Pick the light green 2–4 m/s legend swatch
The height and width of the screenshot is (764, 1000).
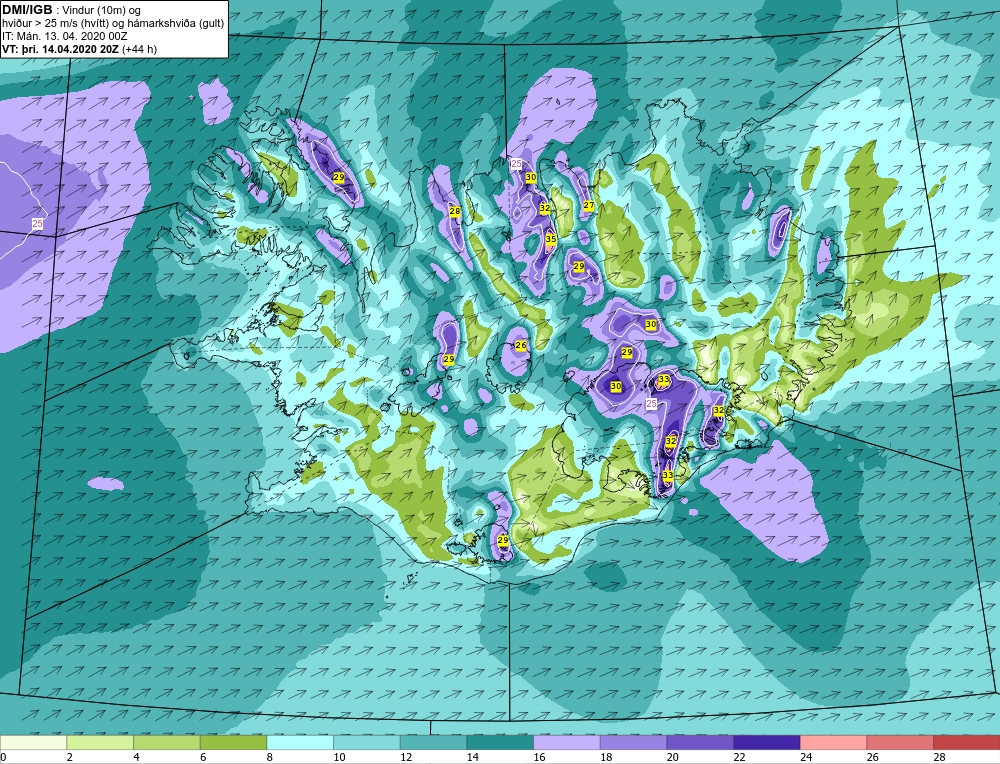(x=100, y=743)
